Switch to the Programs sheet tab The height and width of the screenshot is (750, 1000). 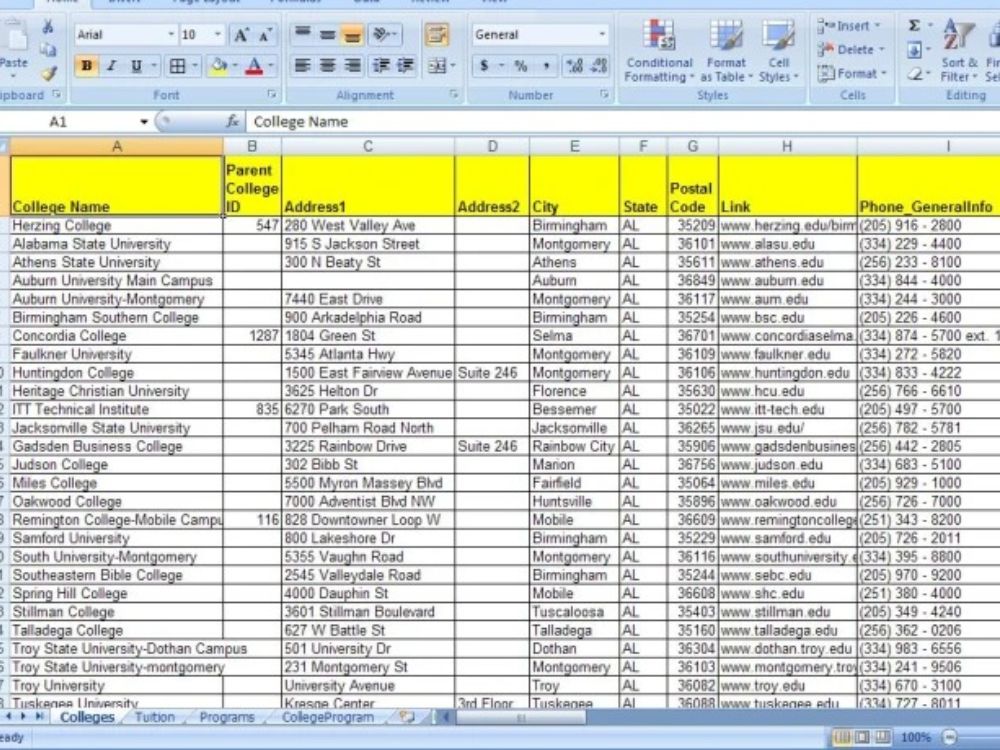[226, 717]
